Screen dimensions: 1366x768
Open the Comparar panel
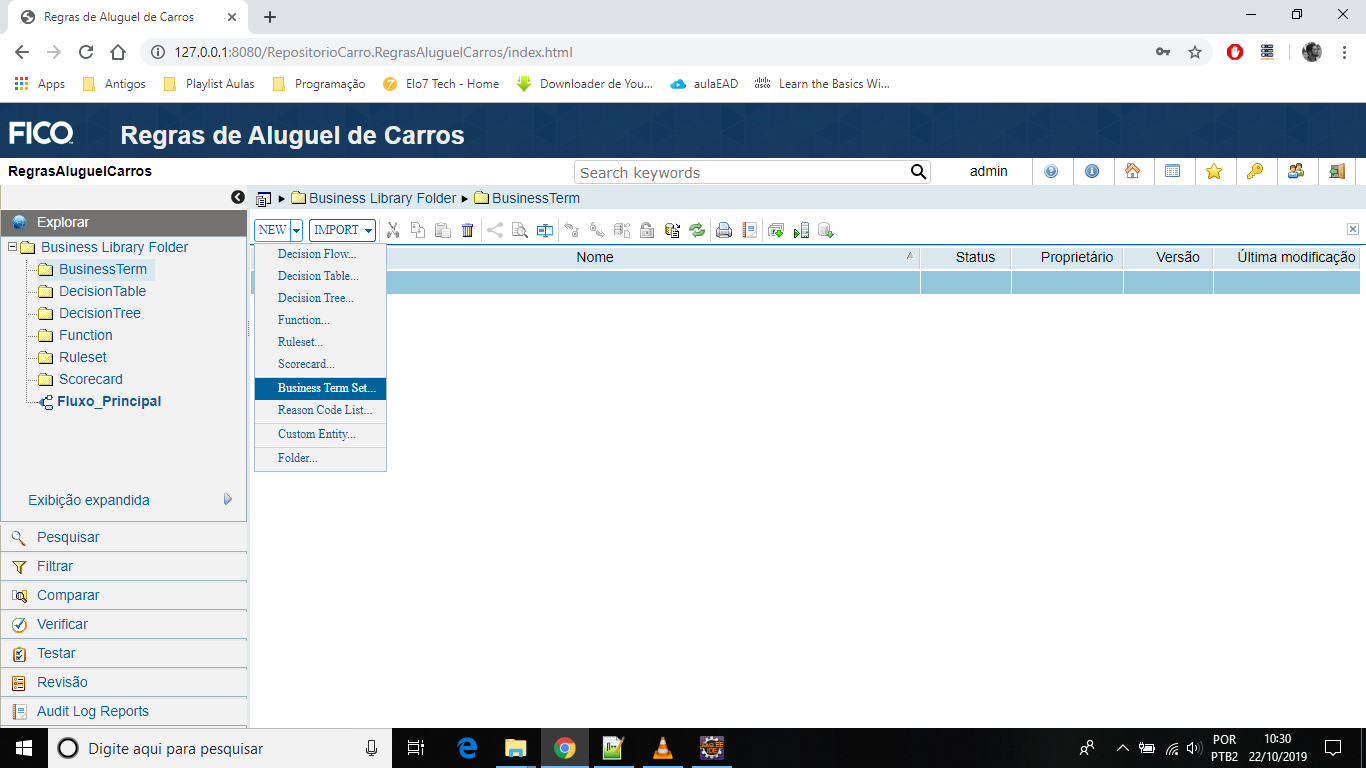(x=124, y=595)
